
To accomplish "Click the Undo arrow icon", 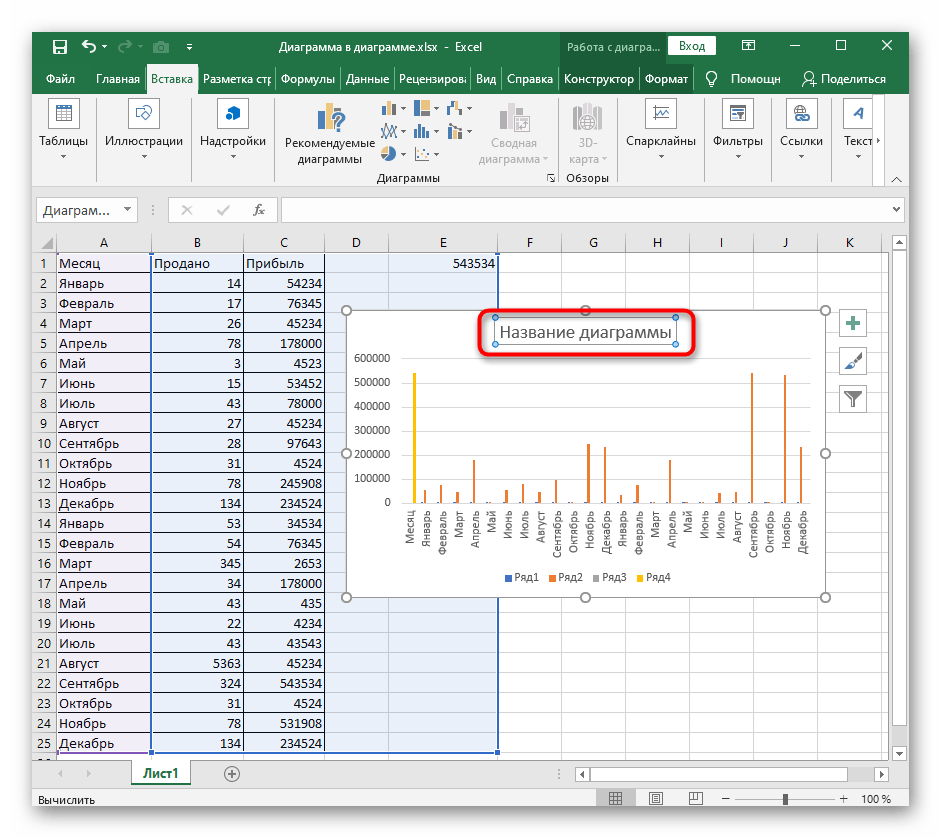I will pos(89,46).
